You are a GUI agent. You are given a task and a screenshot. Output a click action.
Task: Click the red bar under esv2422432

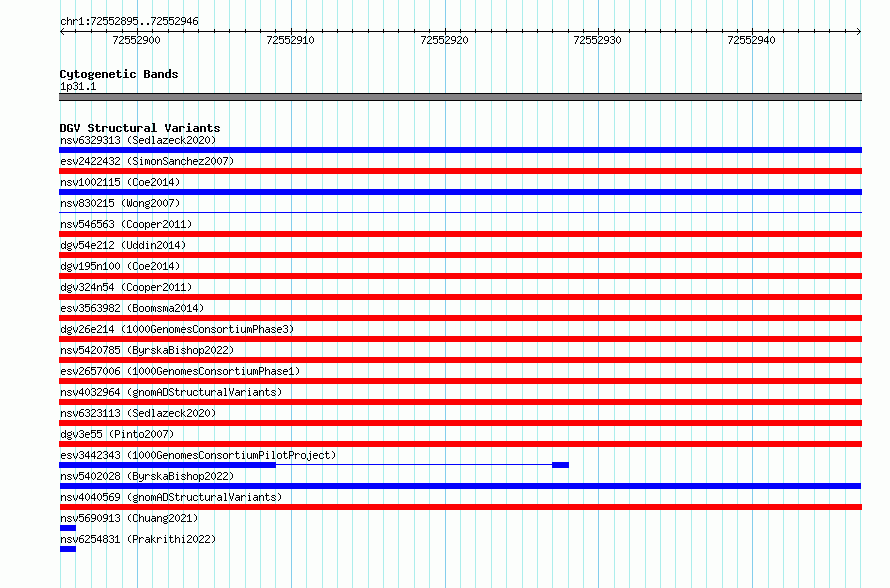pyautogui.click(x=460, y=171)
